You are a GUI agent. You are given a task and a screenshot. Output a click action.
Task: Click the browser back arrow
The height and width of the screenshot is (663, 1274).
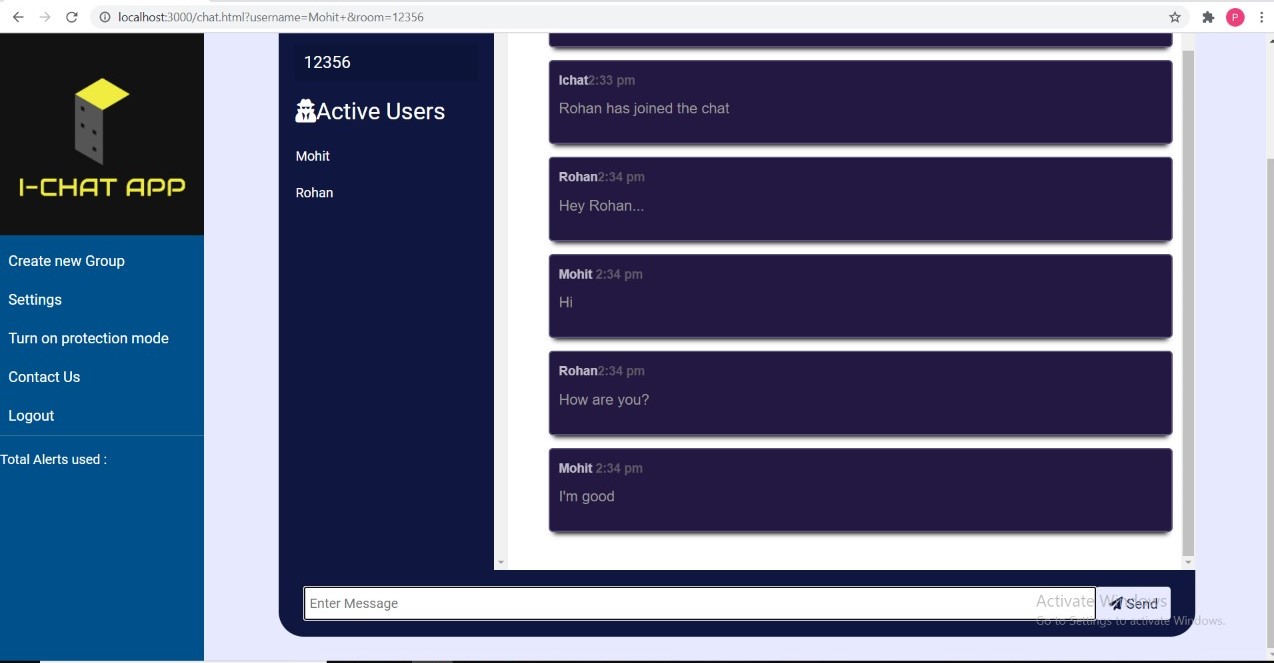(x=18, y=17)
